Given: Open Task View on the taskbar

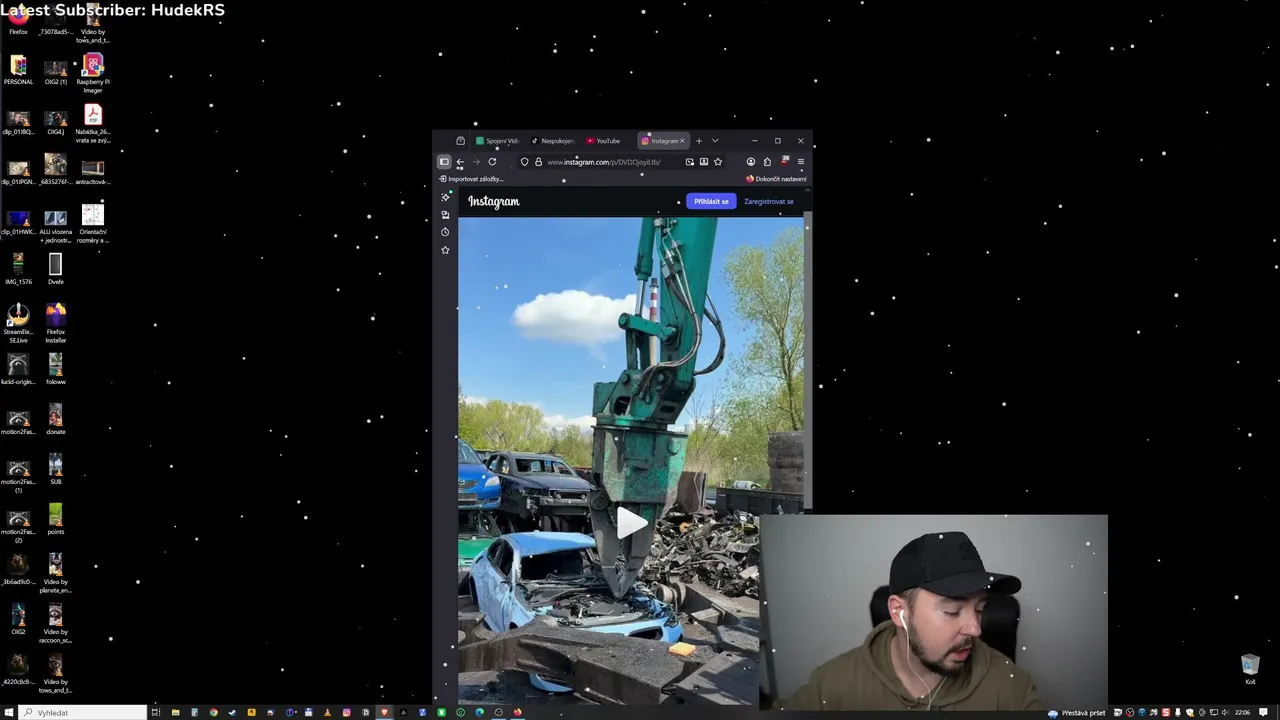Looking at the screenshot, I should (x=156, y=712).
